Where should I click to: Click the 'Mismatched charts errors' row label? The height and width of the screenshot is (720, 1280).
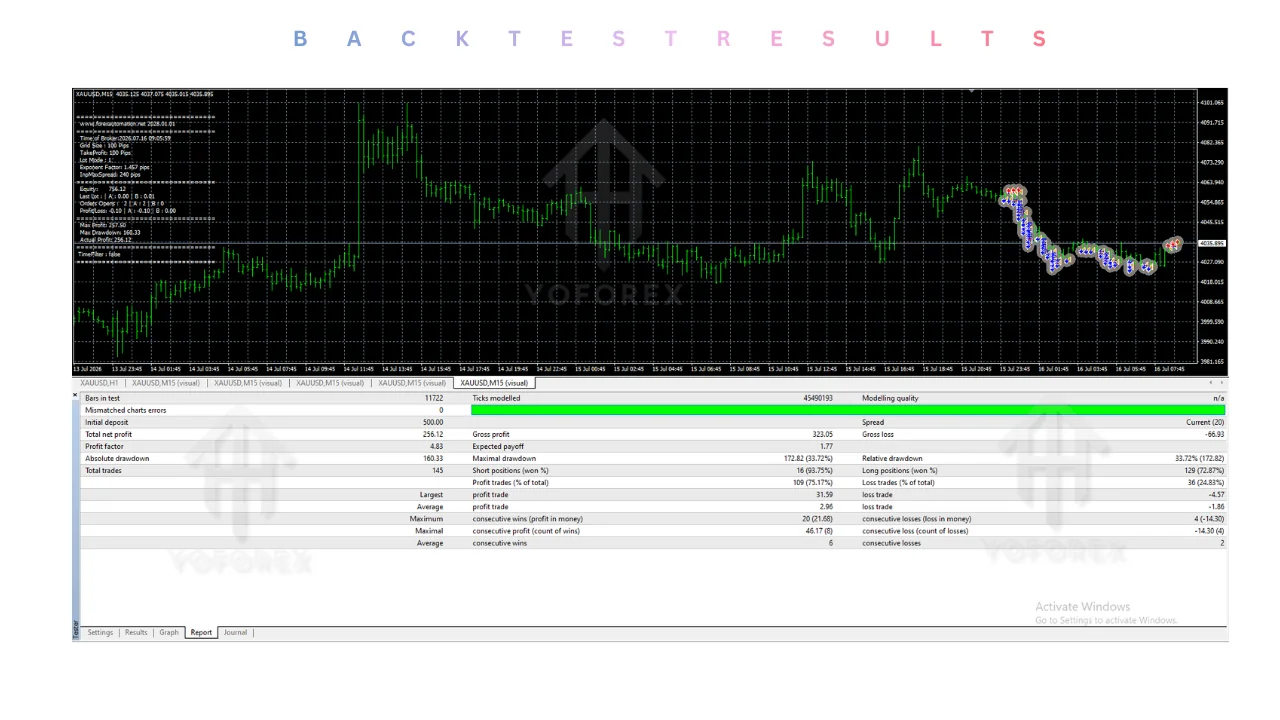coord(126,410)
